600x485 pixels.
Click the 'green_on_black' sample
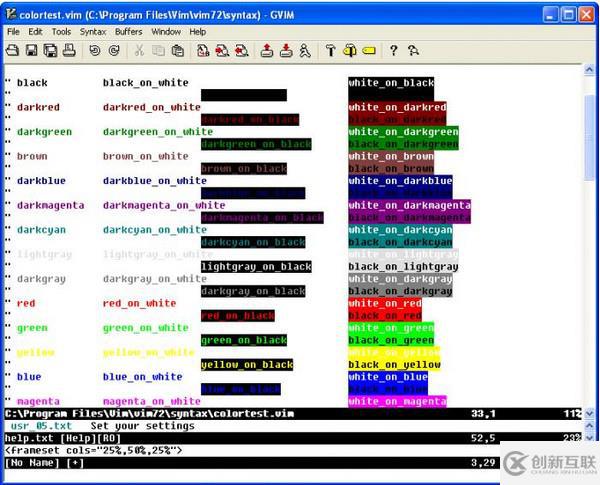[x=244, y=340]
